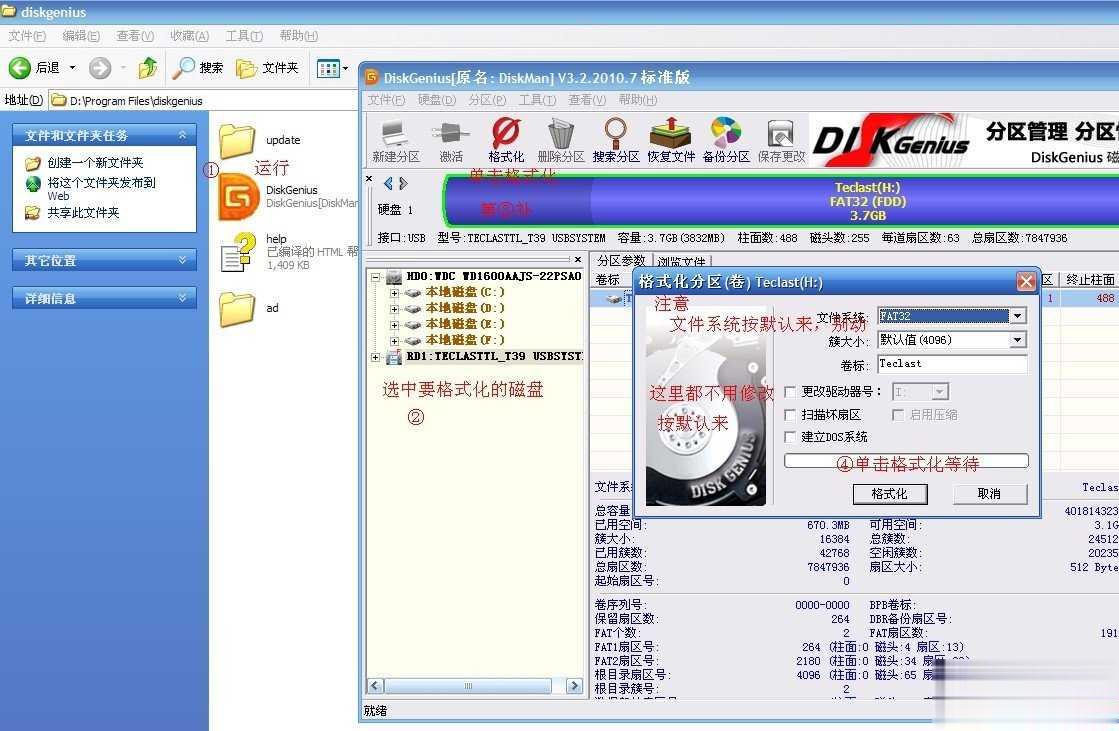Click the 删除分区 trash icon
Viewport: 1119px width, 731px height.
coord(561,141)
